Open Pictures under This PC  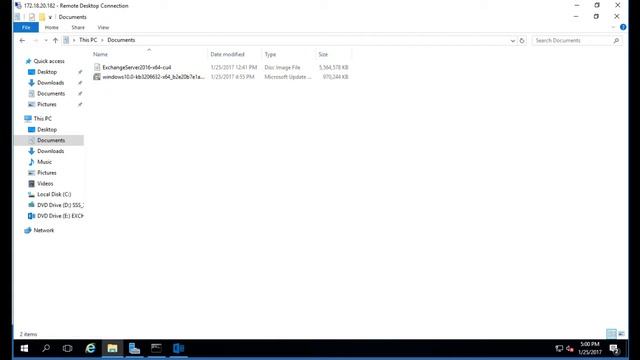(47, 173)
